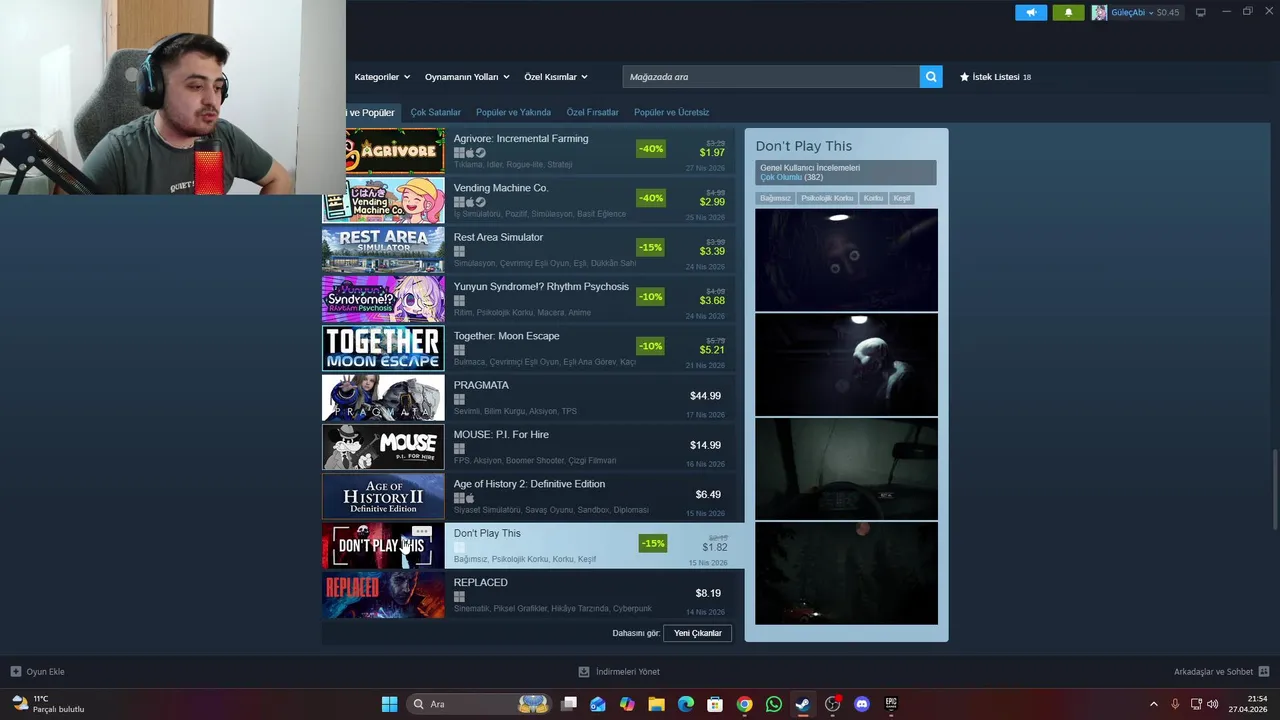1280x720 pixels.
Task: Launch Microsoft Edge from the taskbar
Action: pos(686,704)
